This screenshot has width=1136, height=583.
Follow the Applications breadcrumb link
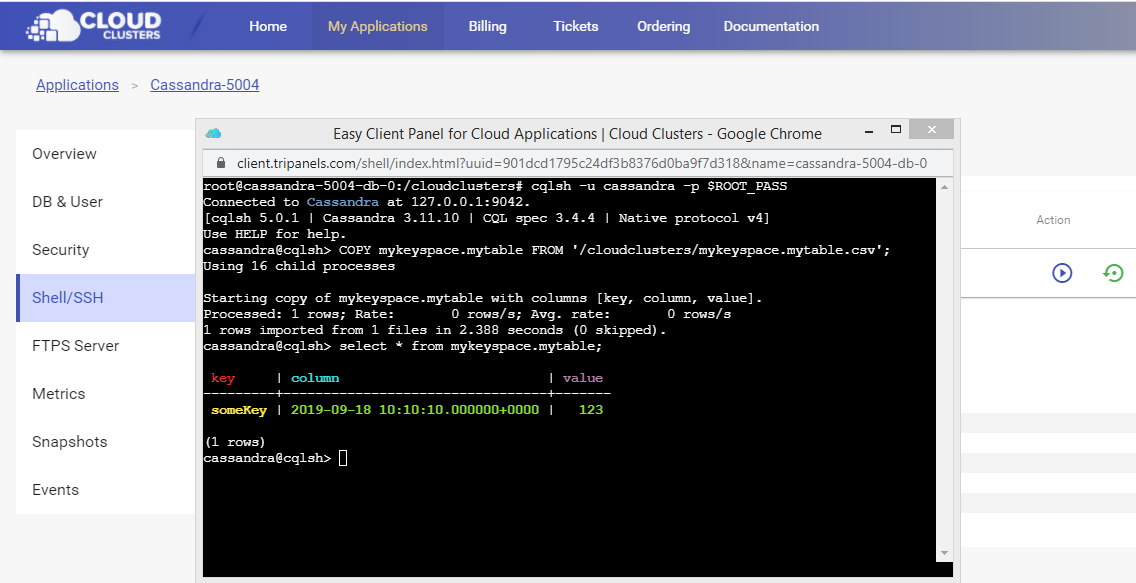[x=78, y=85]
